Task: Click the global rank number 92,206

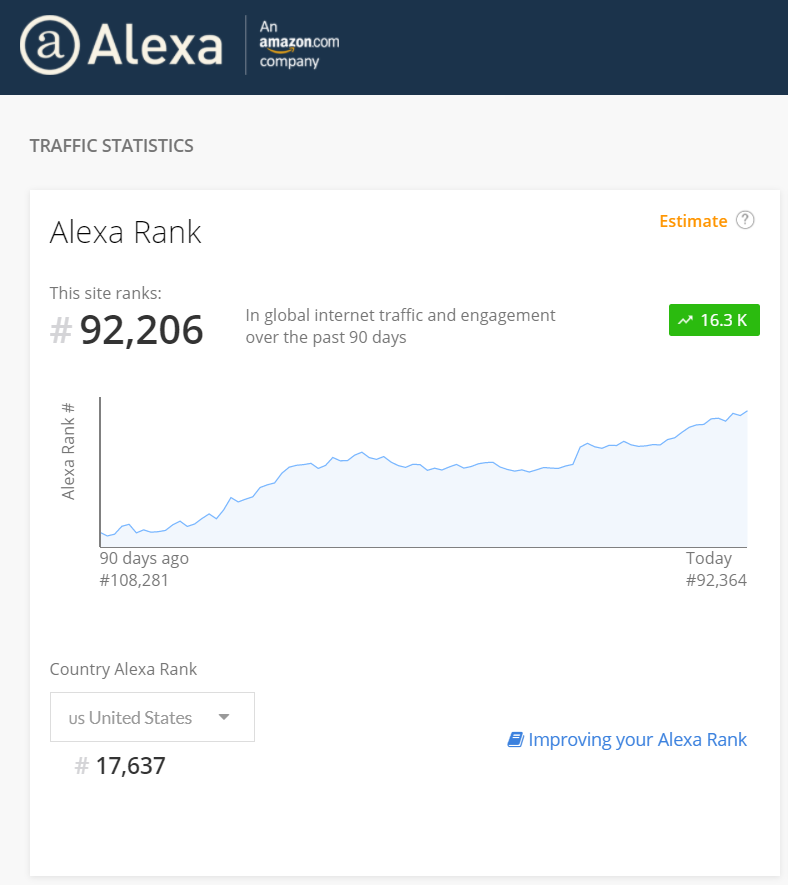Action: click(x=141, y=330)
